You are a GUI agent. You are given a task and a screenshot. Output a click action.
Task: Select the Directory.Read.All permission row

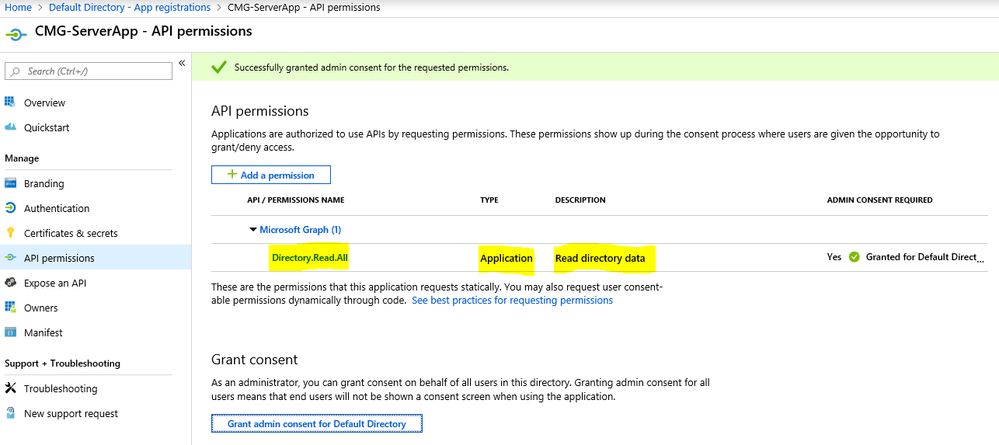[x=309, y=258]
